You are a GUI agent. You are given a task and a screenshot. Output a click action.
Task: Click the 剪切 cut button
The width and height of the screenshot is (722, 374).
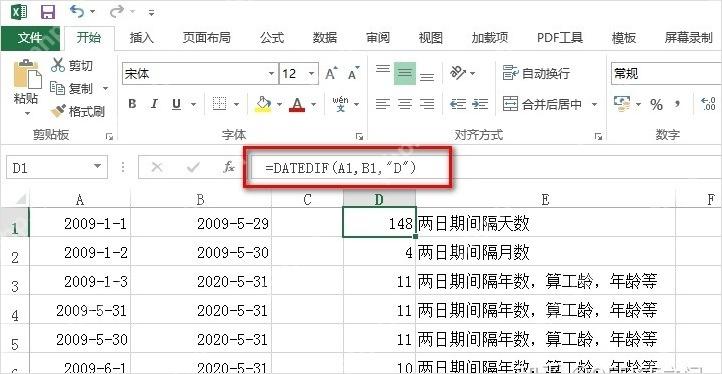click(x=72, y=65)
